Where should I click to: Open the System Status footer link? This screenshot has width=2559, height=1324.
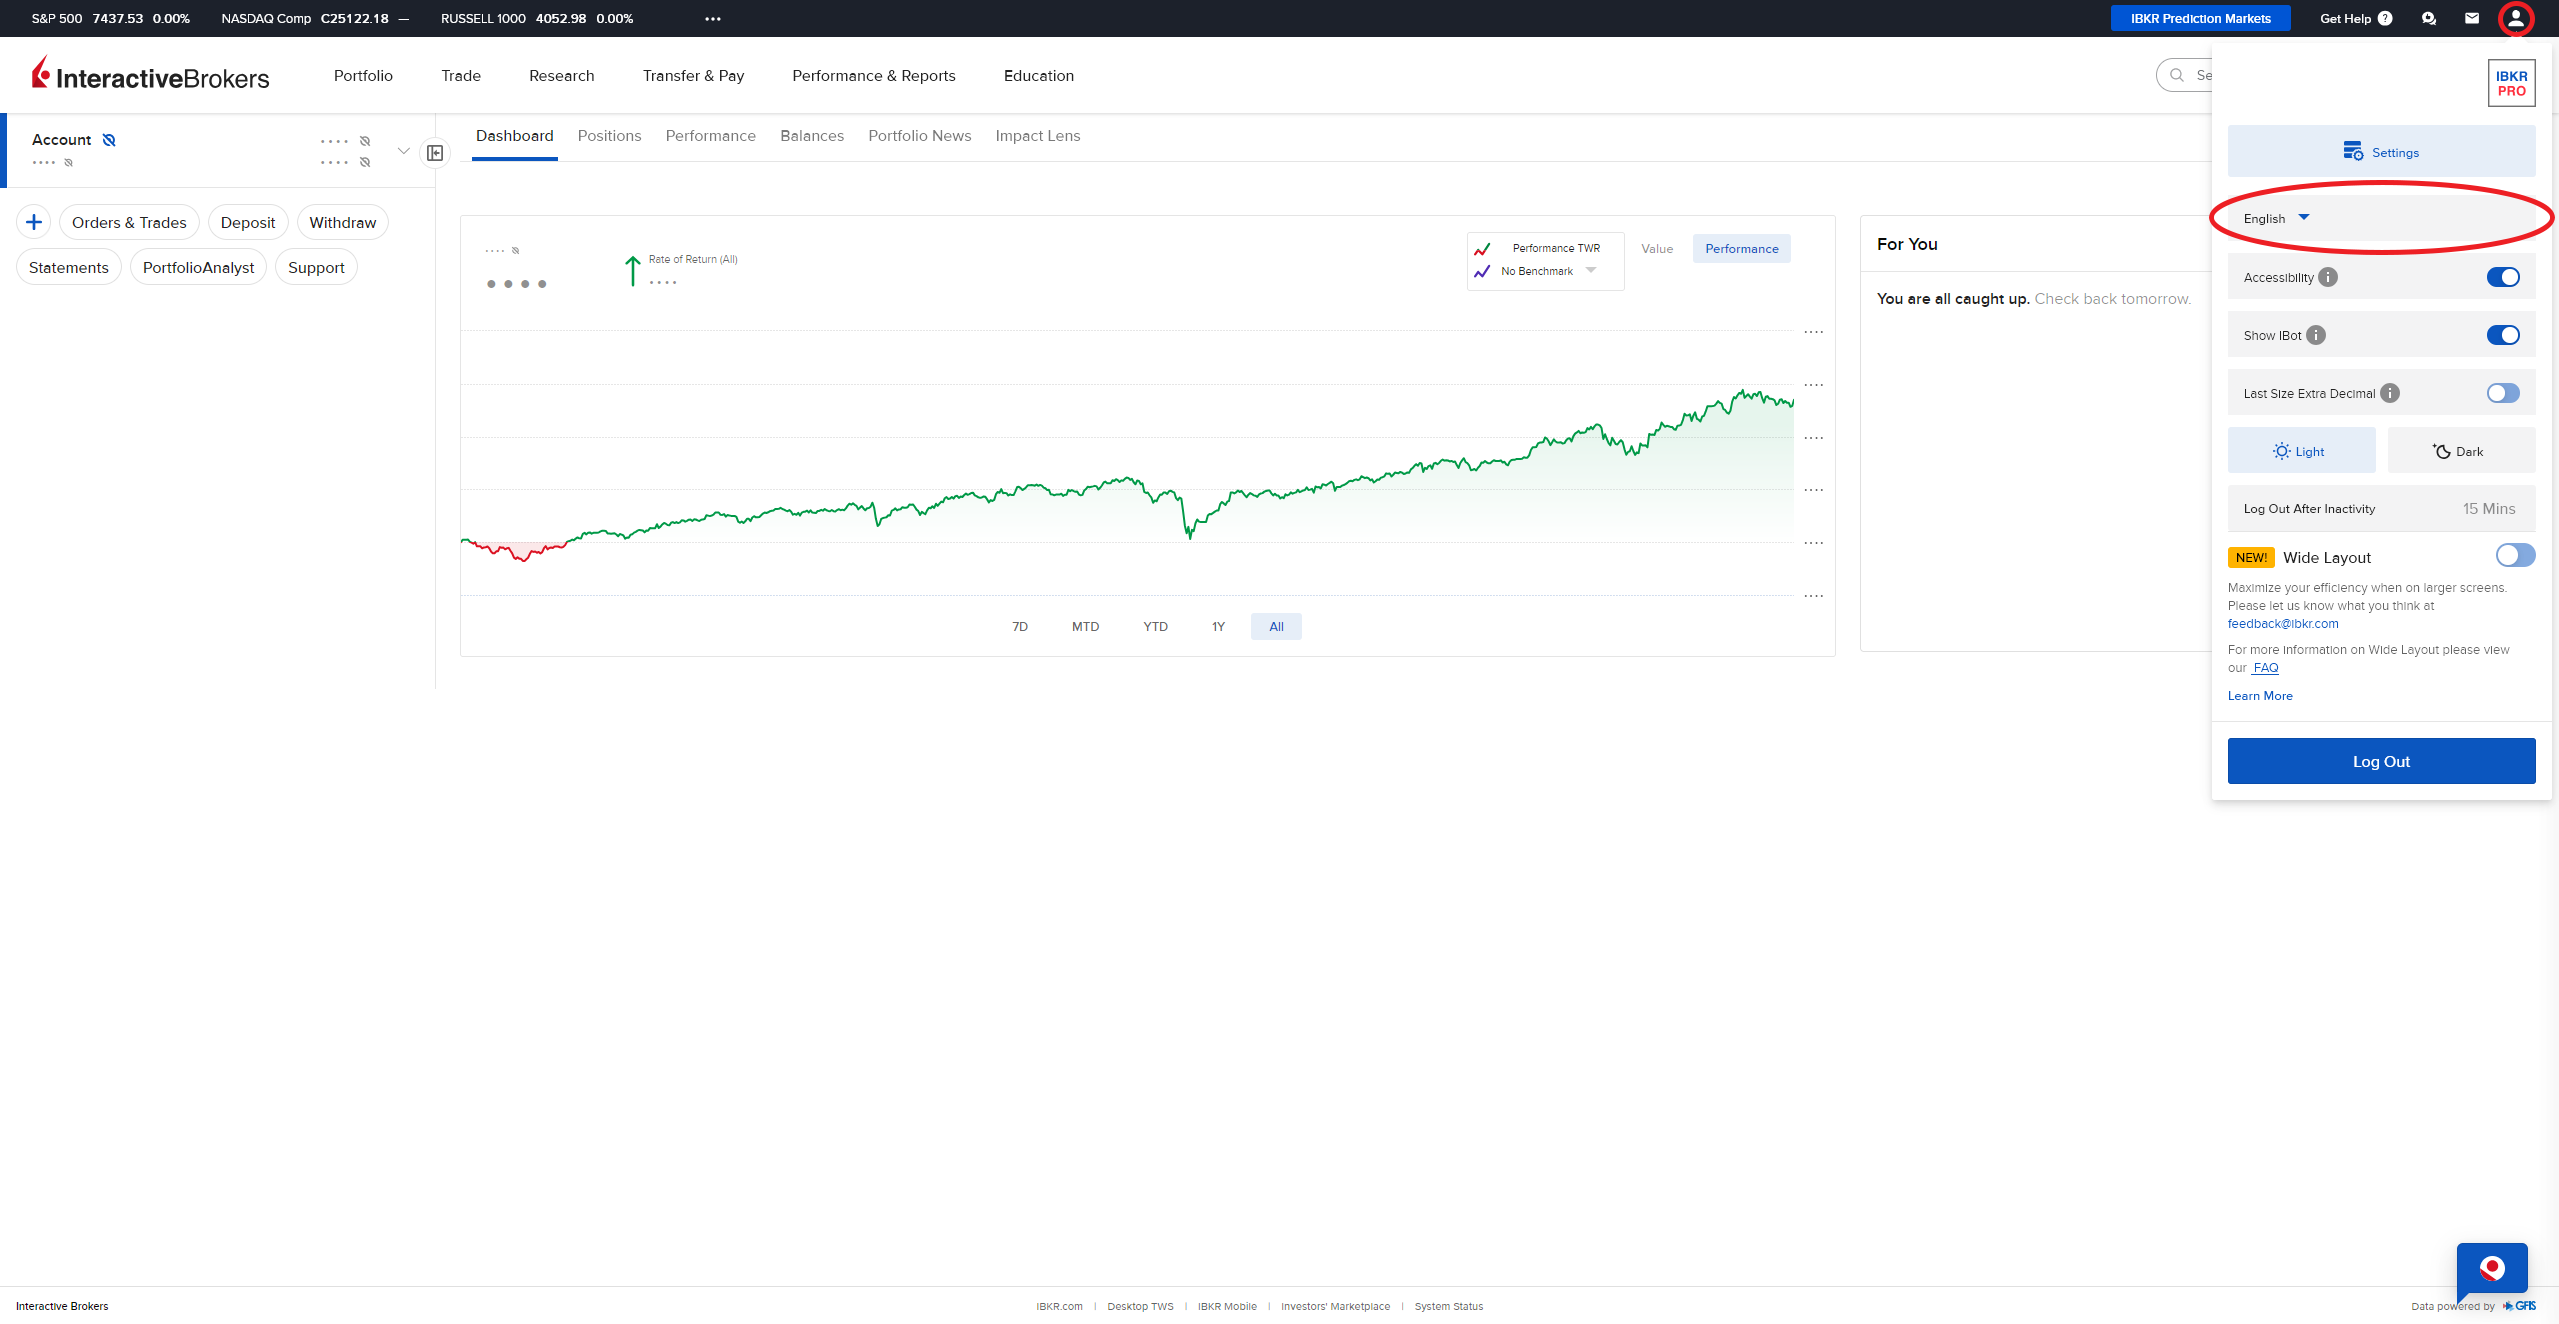pos(1449,1306)
